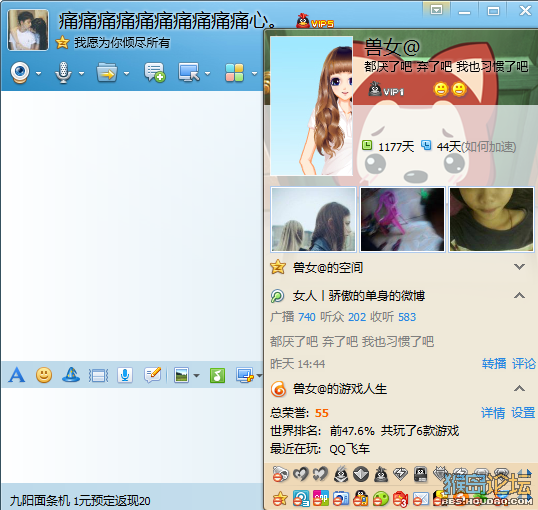538x510 pixels.
Task: Click the send file folder icon
Action: [107, 72]
